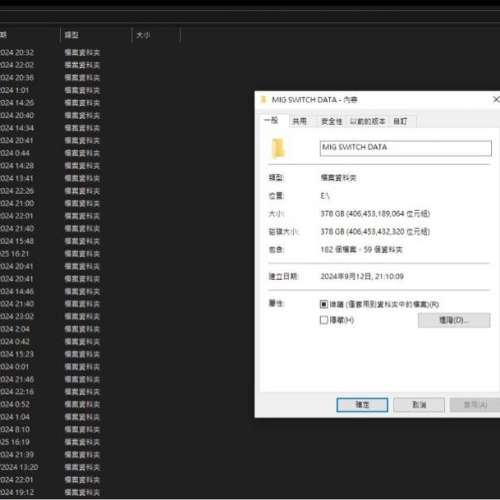The width and height of the screenshot is (500, 500).
Task: Open the 自訂 customize tab
Action: tap(400, 121)
